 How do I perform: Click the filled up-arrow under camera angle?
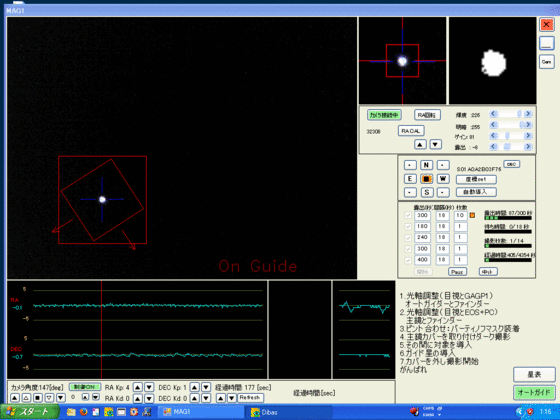point(15,398)
